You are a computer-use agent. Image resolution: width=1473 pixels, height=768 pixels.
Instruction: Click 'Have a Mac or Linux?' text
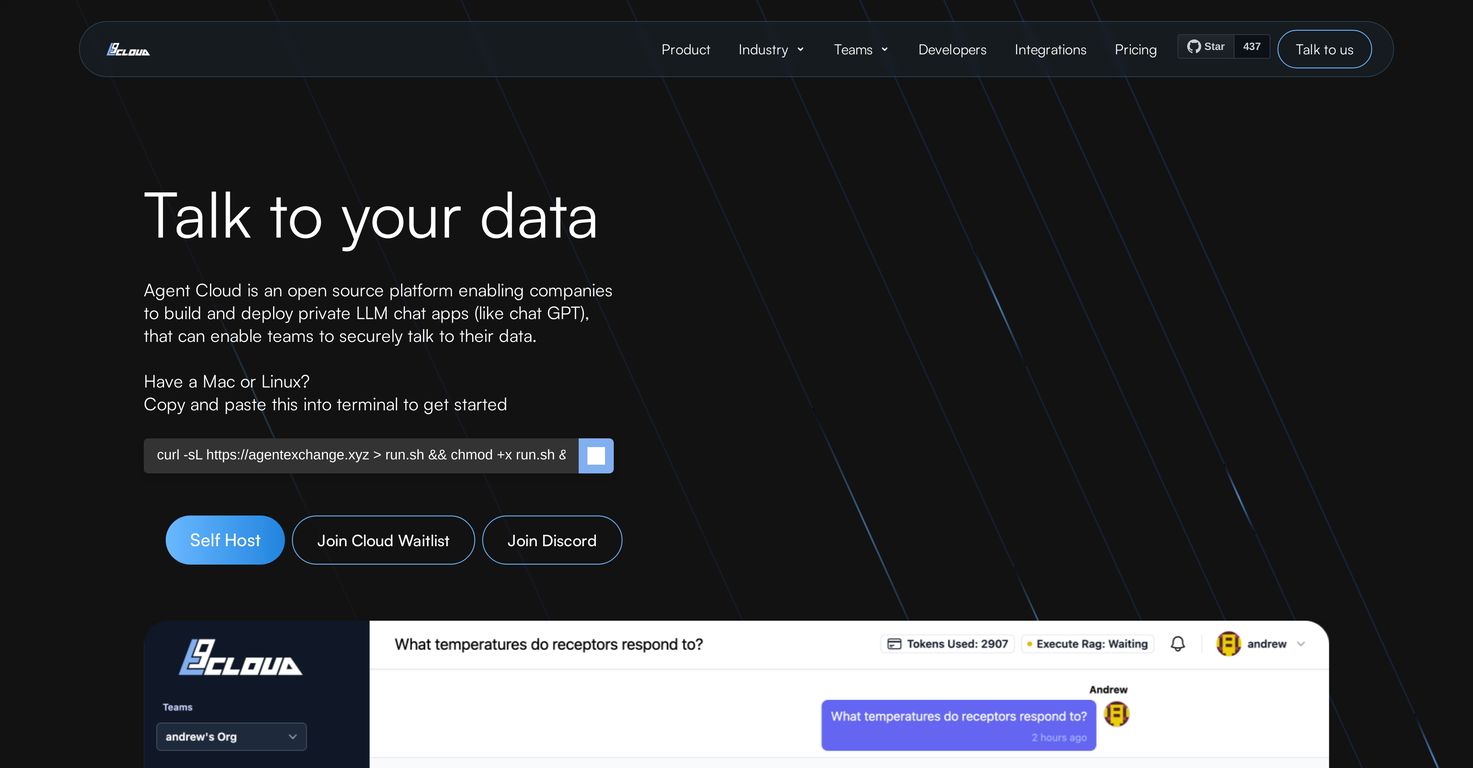click(227, 381)
